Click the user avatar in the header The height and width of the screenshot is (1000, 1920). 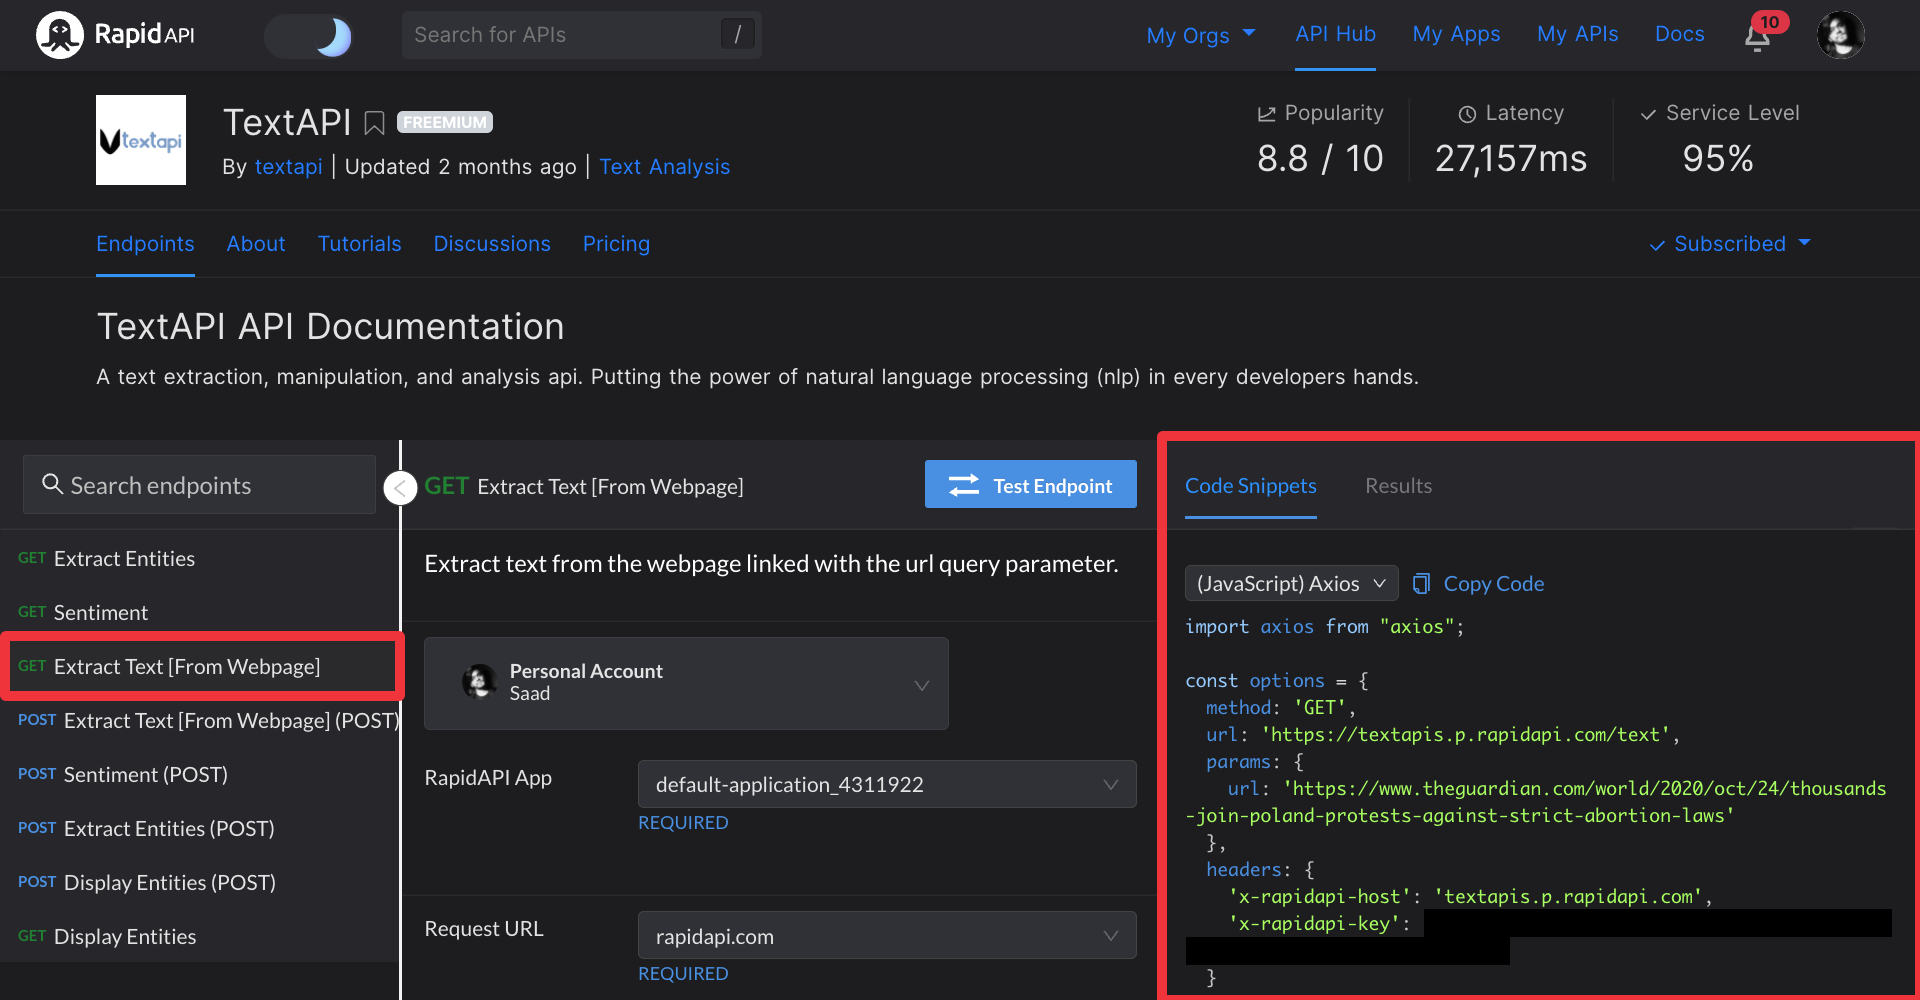(1841, 35)
